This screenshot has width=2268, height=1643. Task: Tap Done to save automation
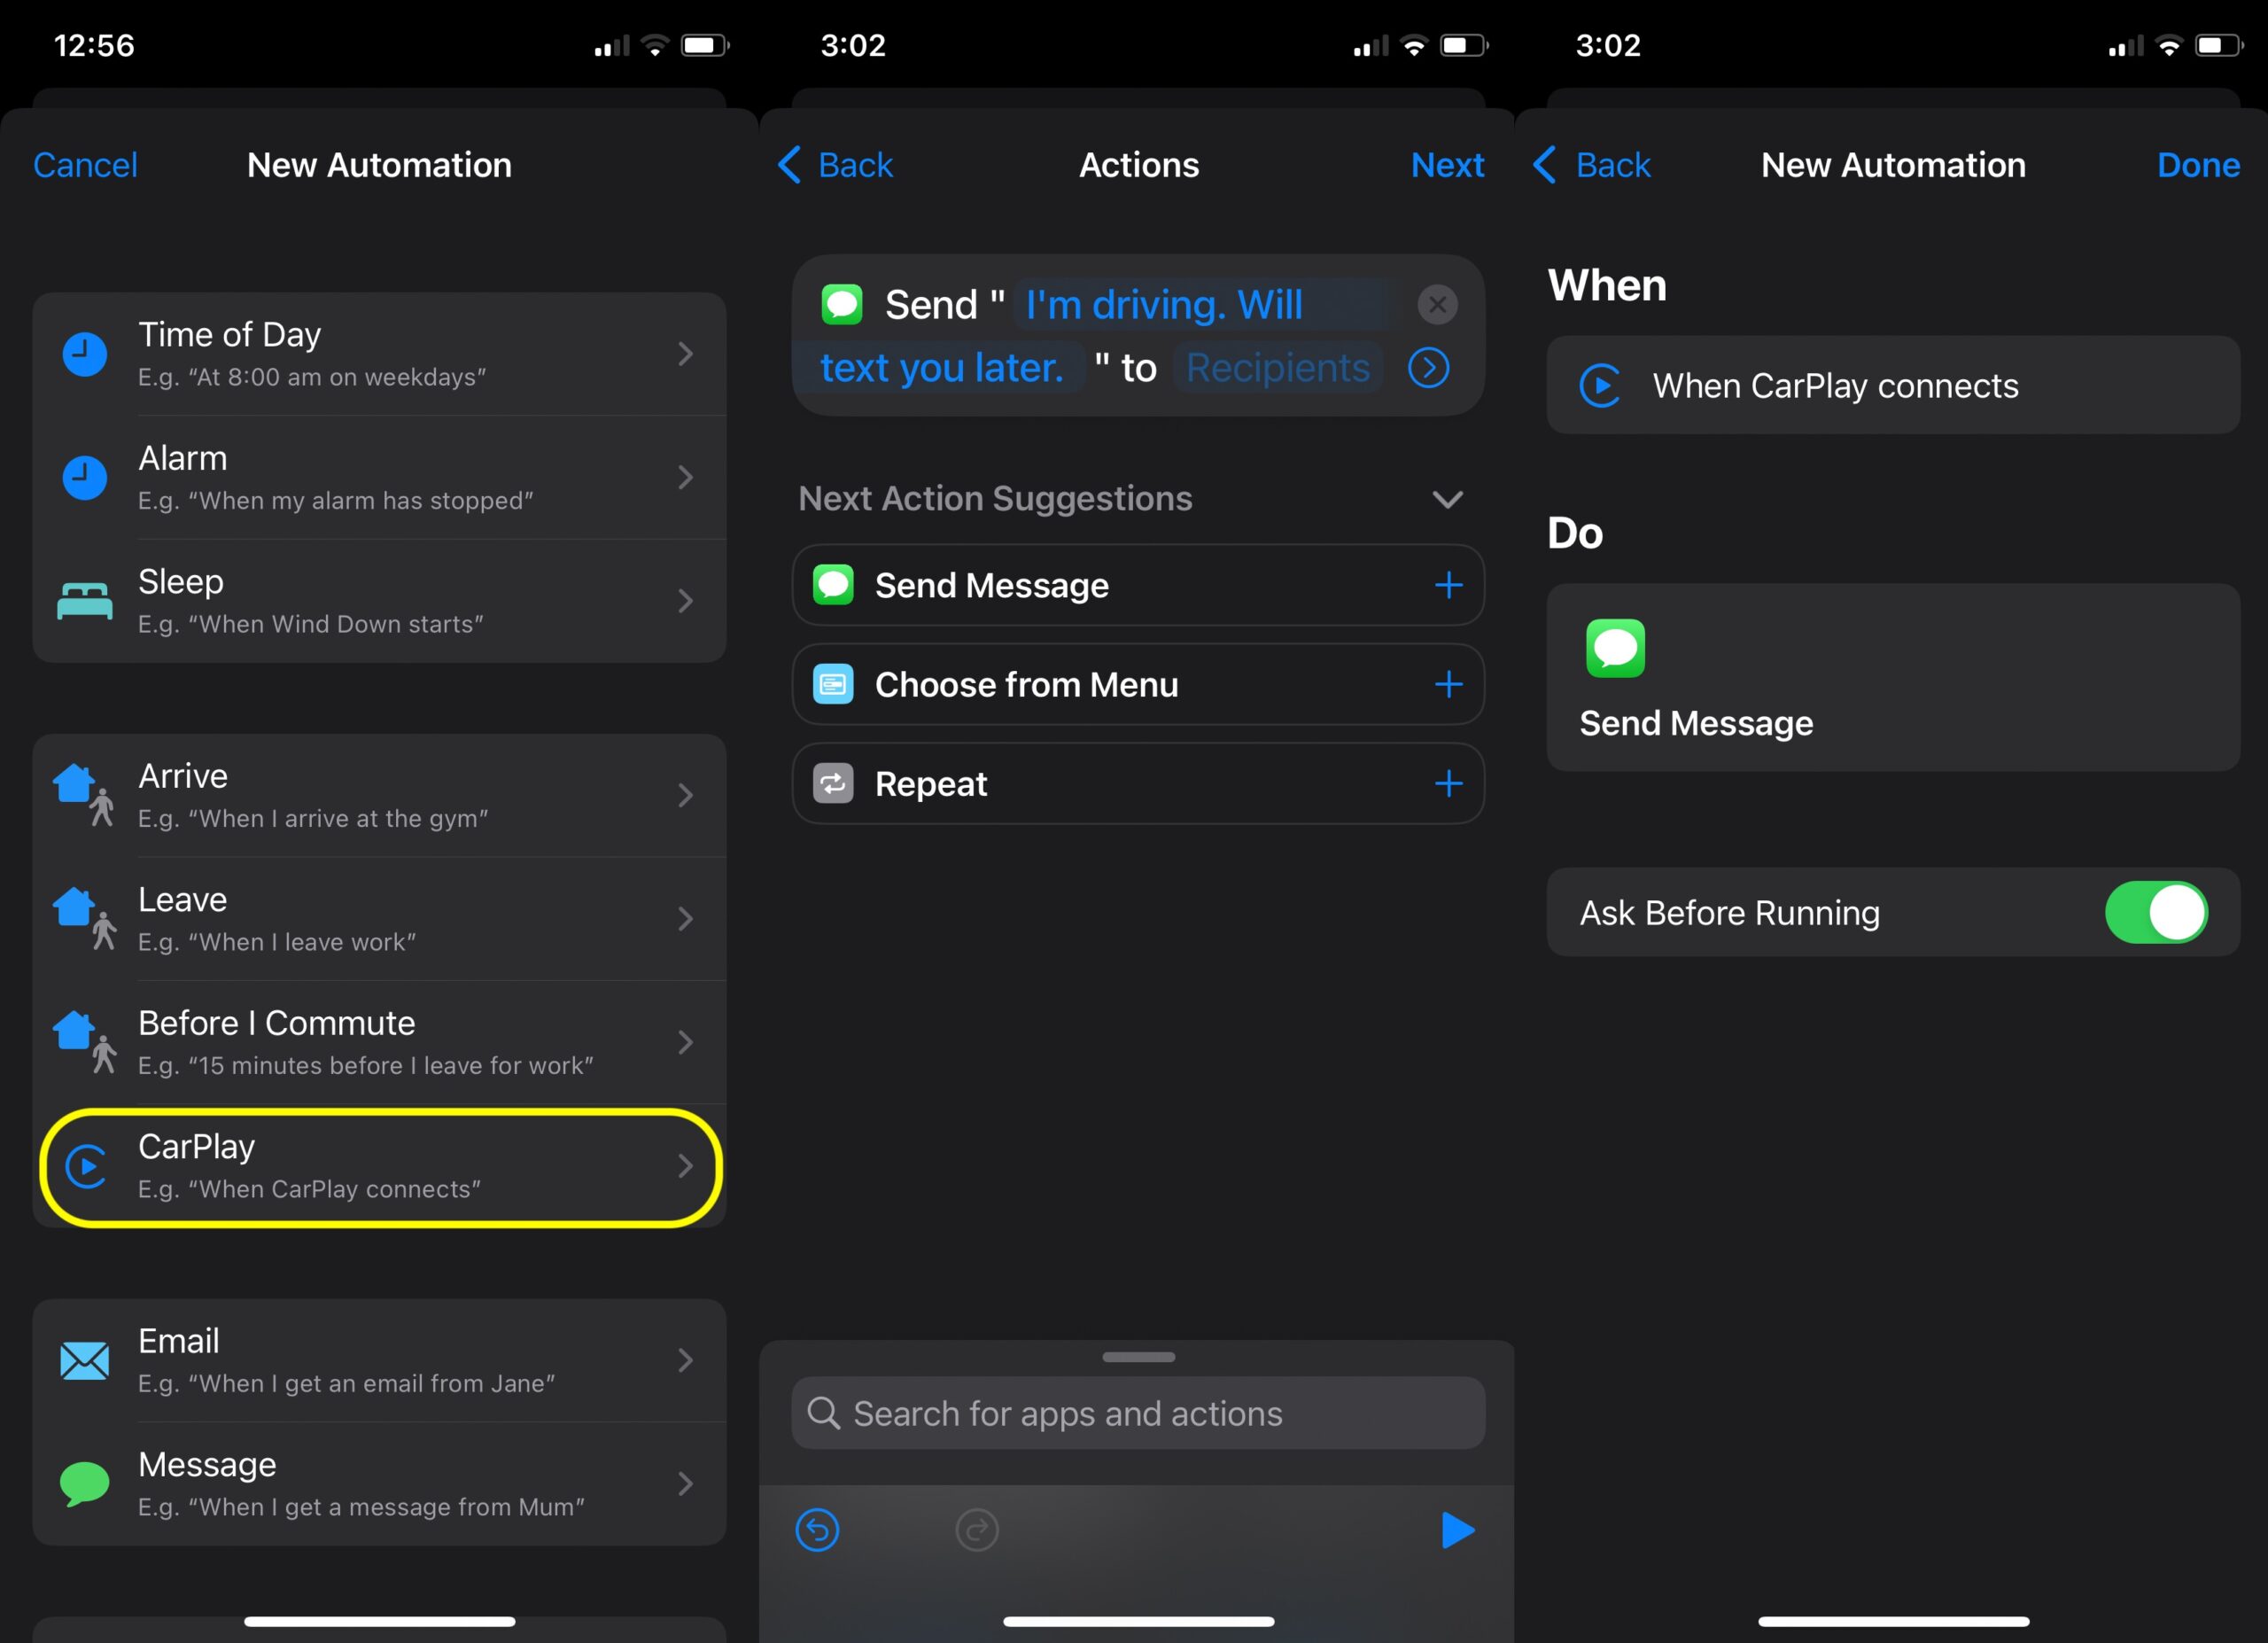pos(2198,165)
